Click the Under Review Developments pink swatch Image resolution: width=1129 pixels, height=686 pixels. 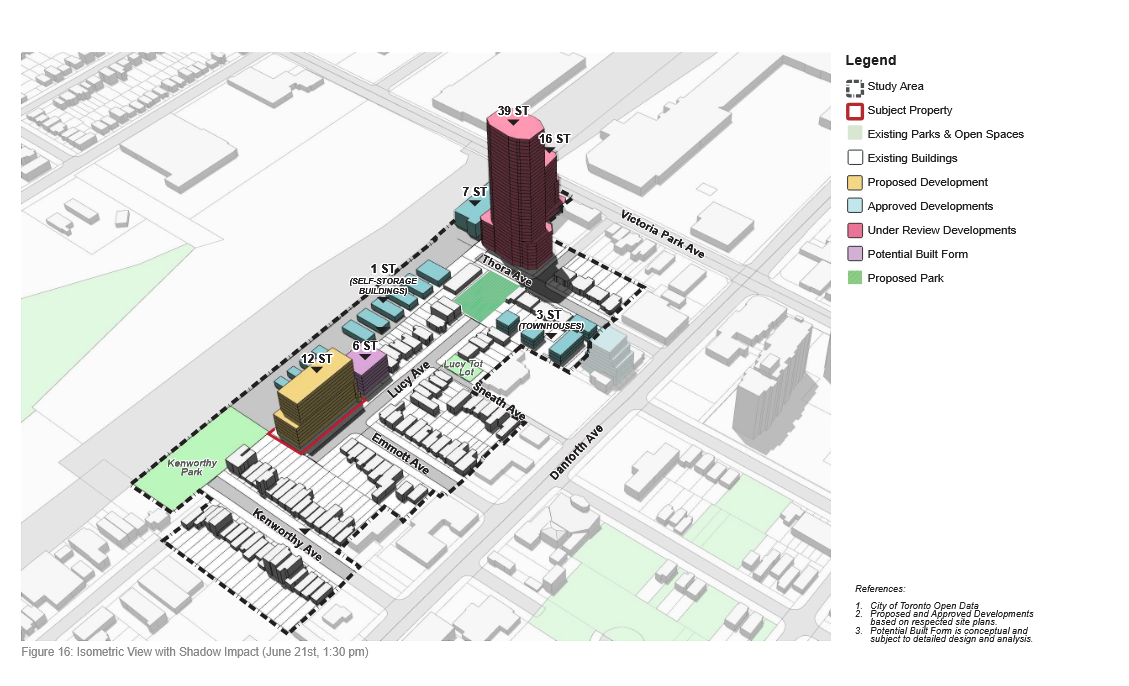pos(854,230)
